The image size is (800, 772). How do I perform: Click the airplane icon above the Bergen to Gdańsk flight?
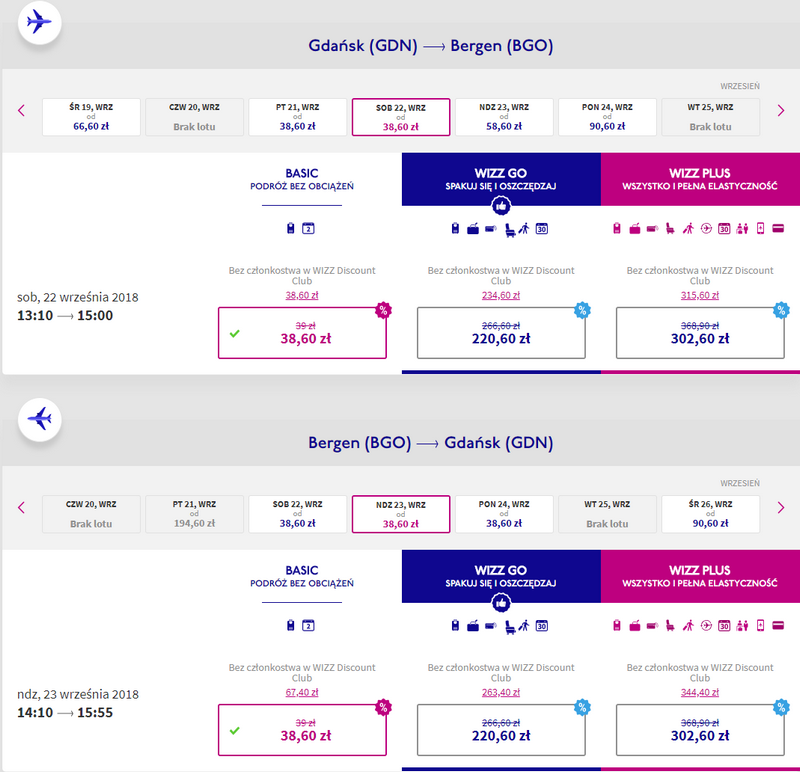coord(39,418)
